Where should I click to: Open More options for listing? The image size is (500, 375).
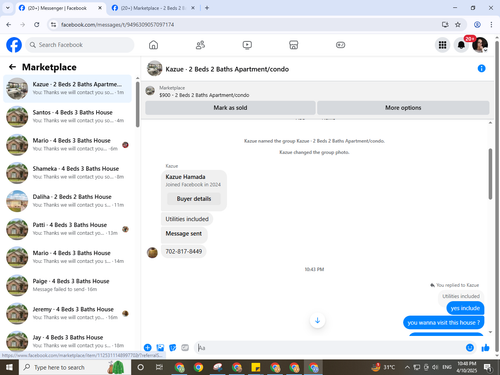pos(403,108)
